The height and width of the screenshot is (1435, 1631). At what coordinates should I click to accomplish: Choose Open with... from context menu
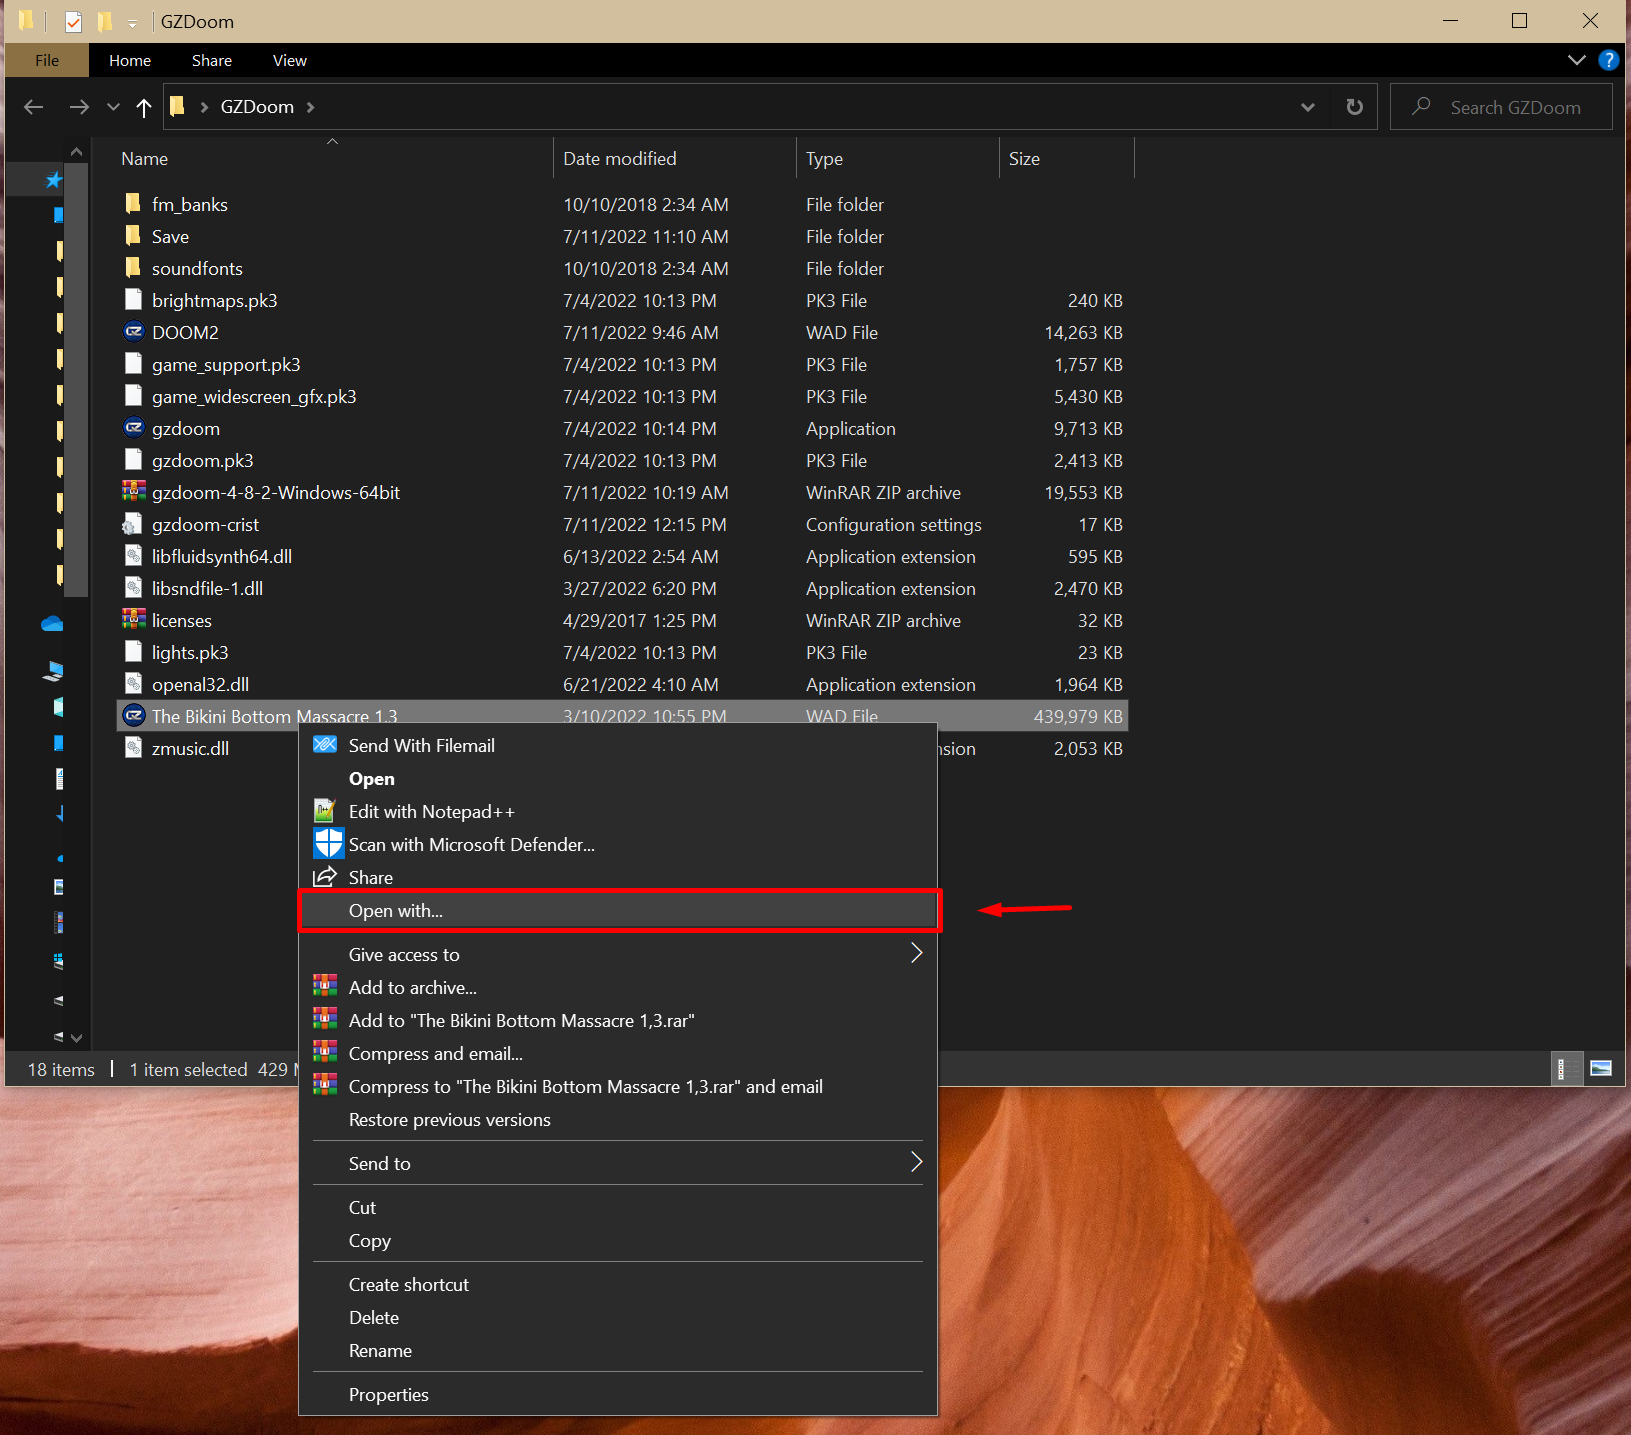pyautogui.click(x=620, y=910)
